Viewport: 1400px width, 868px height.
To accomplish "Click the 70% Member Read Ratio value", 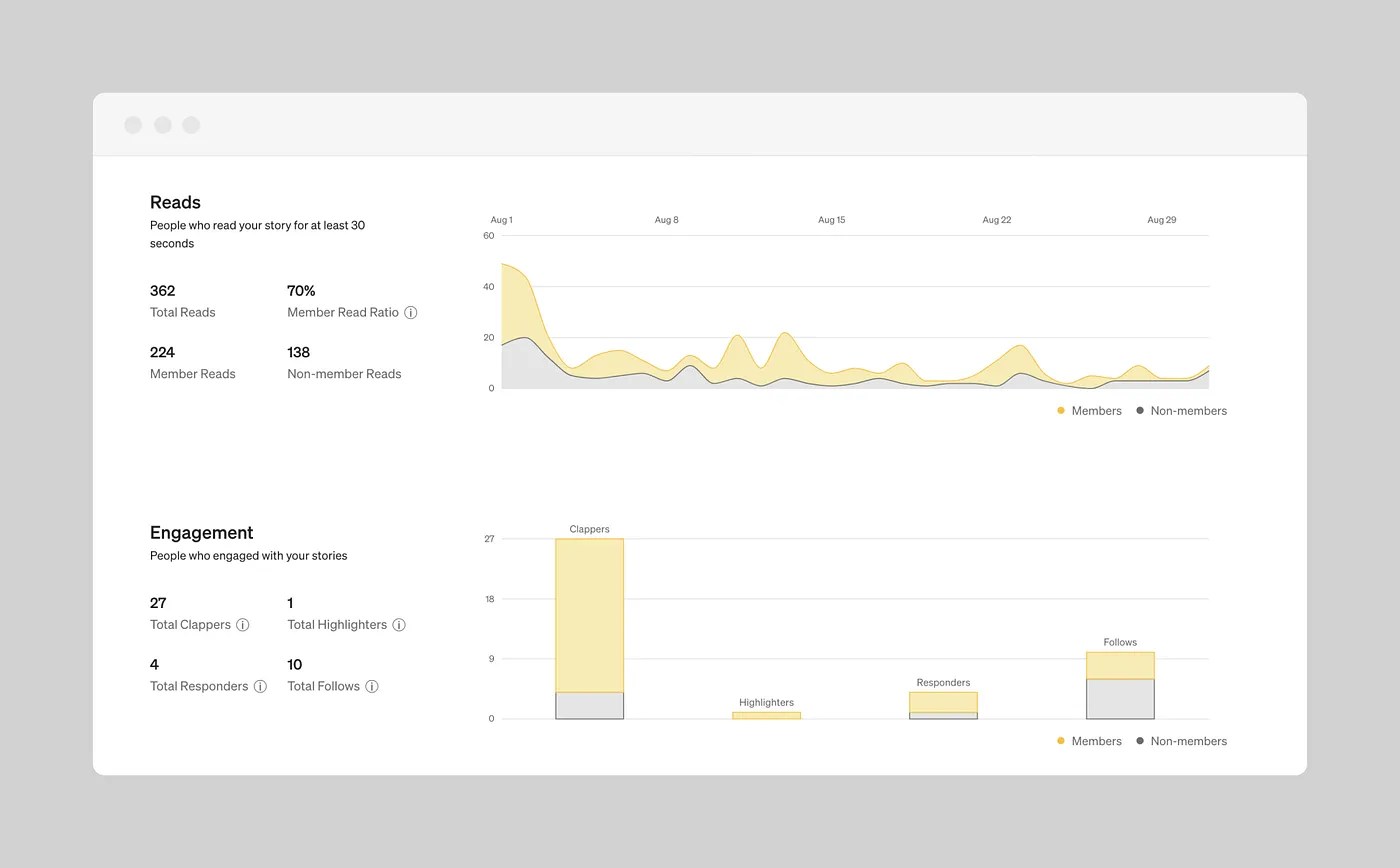I will click(301, 291).
